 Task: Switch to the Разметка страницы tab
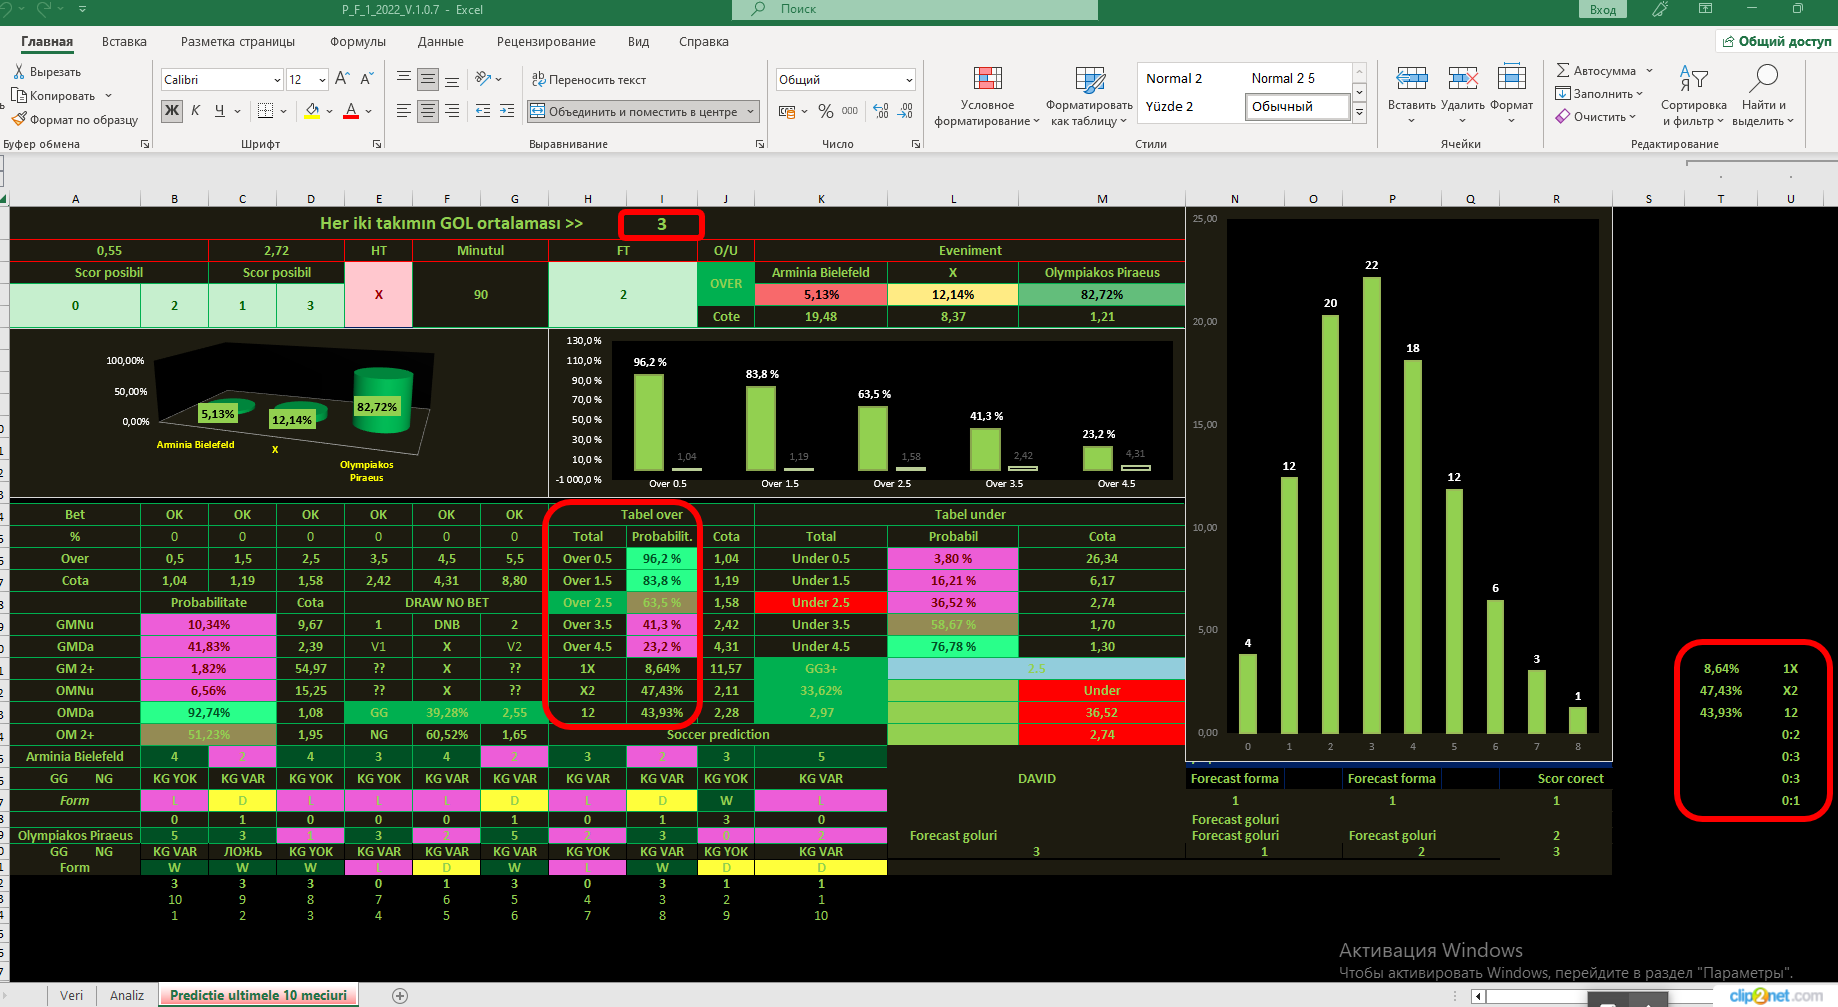pyautogui.click(x=238, y=42)
